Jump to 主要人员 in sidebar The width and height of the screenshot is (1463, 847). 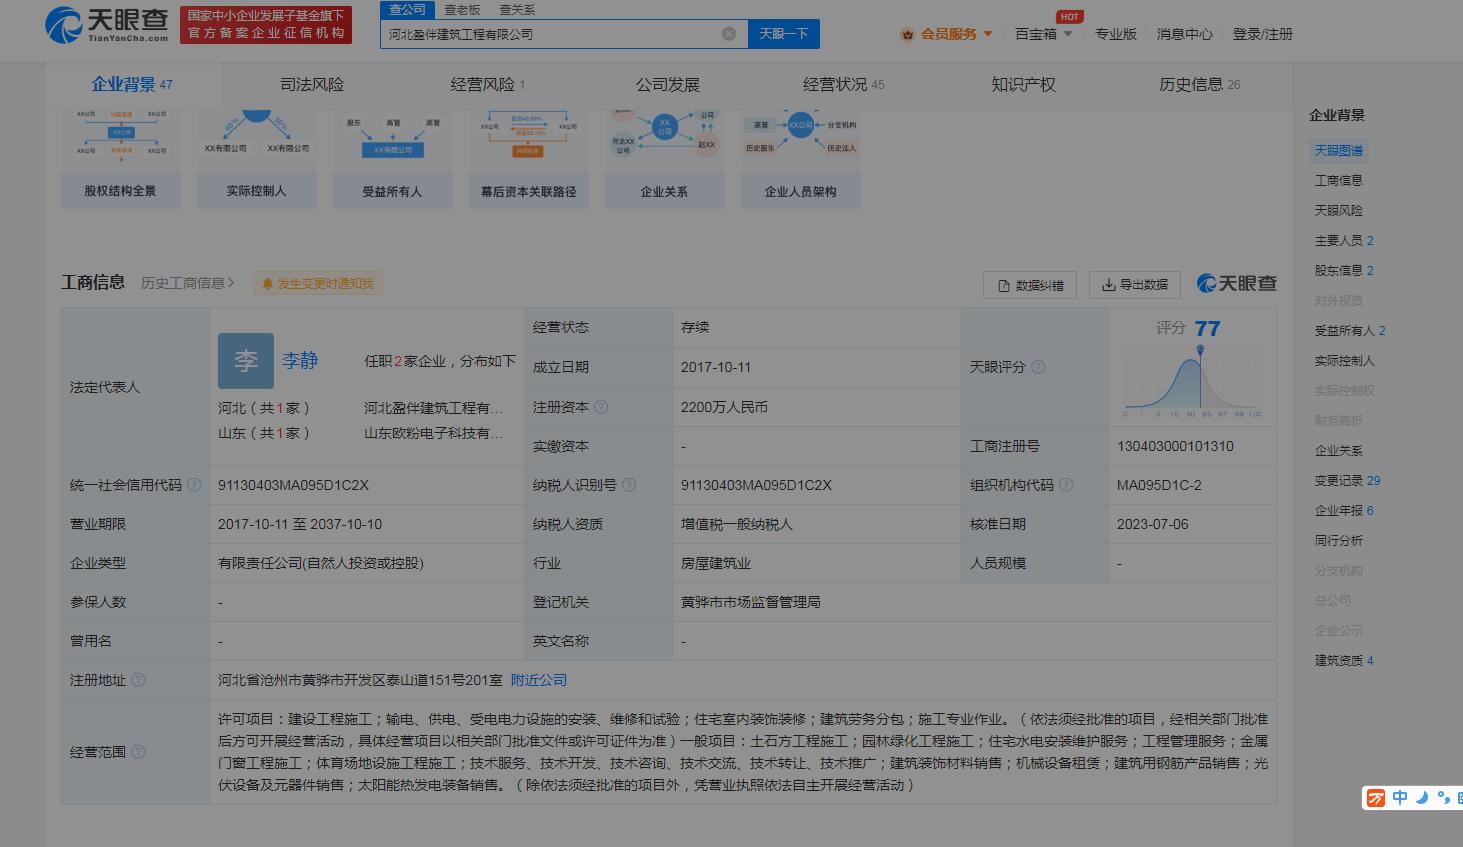coord(1343,241)
